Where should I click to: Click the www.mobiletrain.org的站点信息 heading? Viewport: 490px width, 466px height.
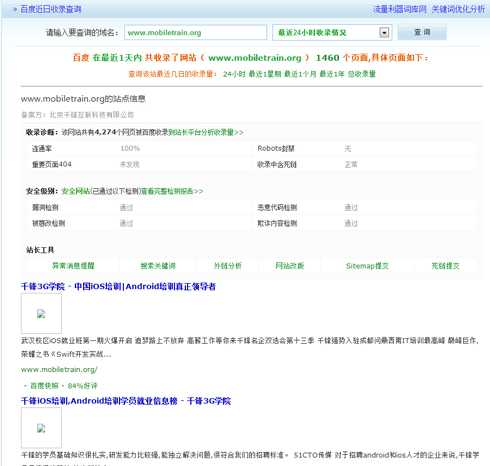tap(83, 99)
